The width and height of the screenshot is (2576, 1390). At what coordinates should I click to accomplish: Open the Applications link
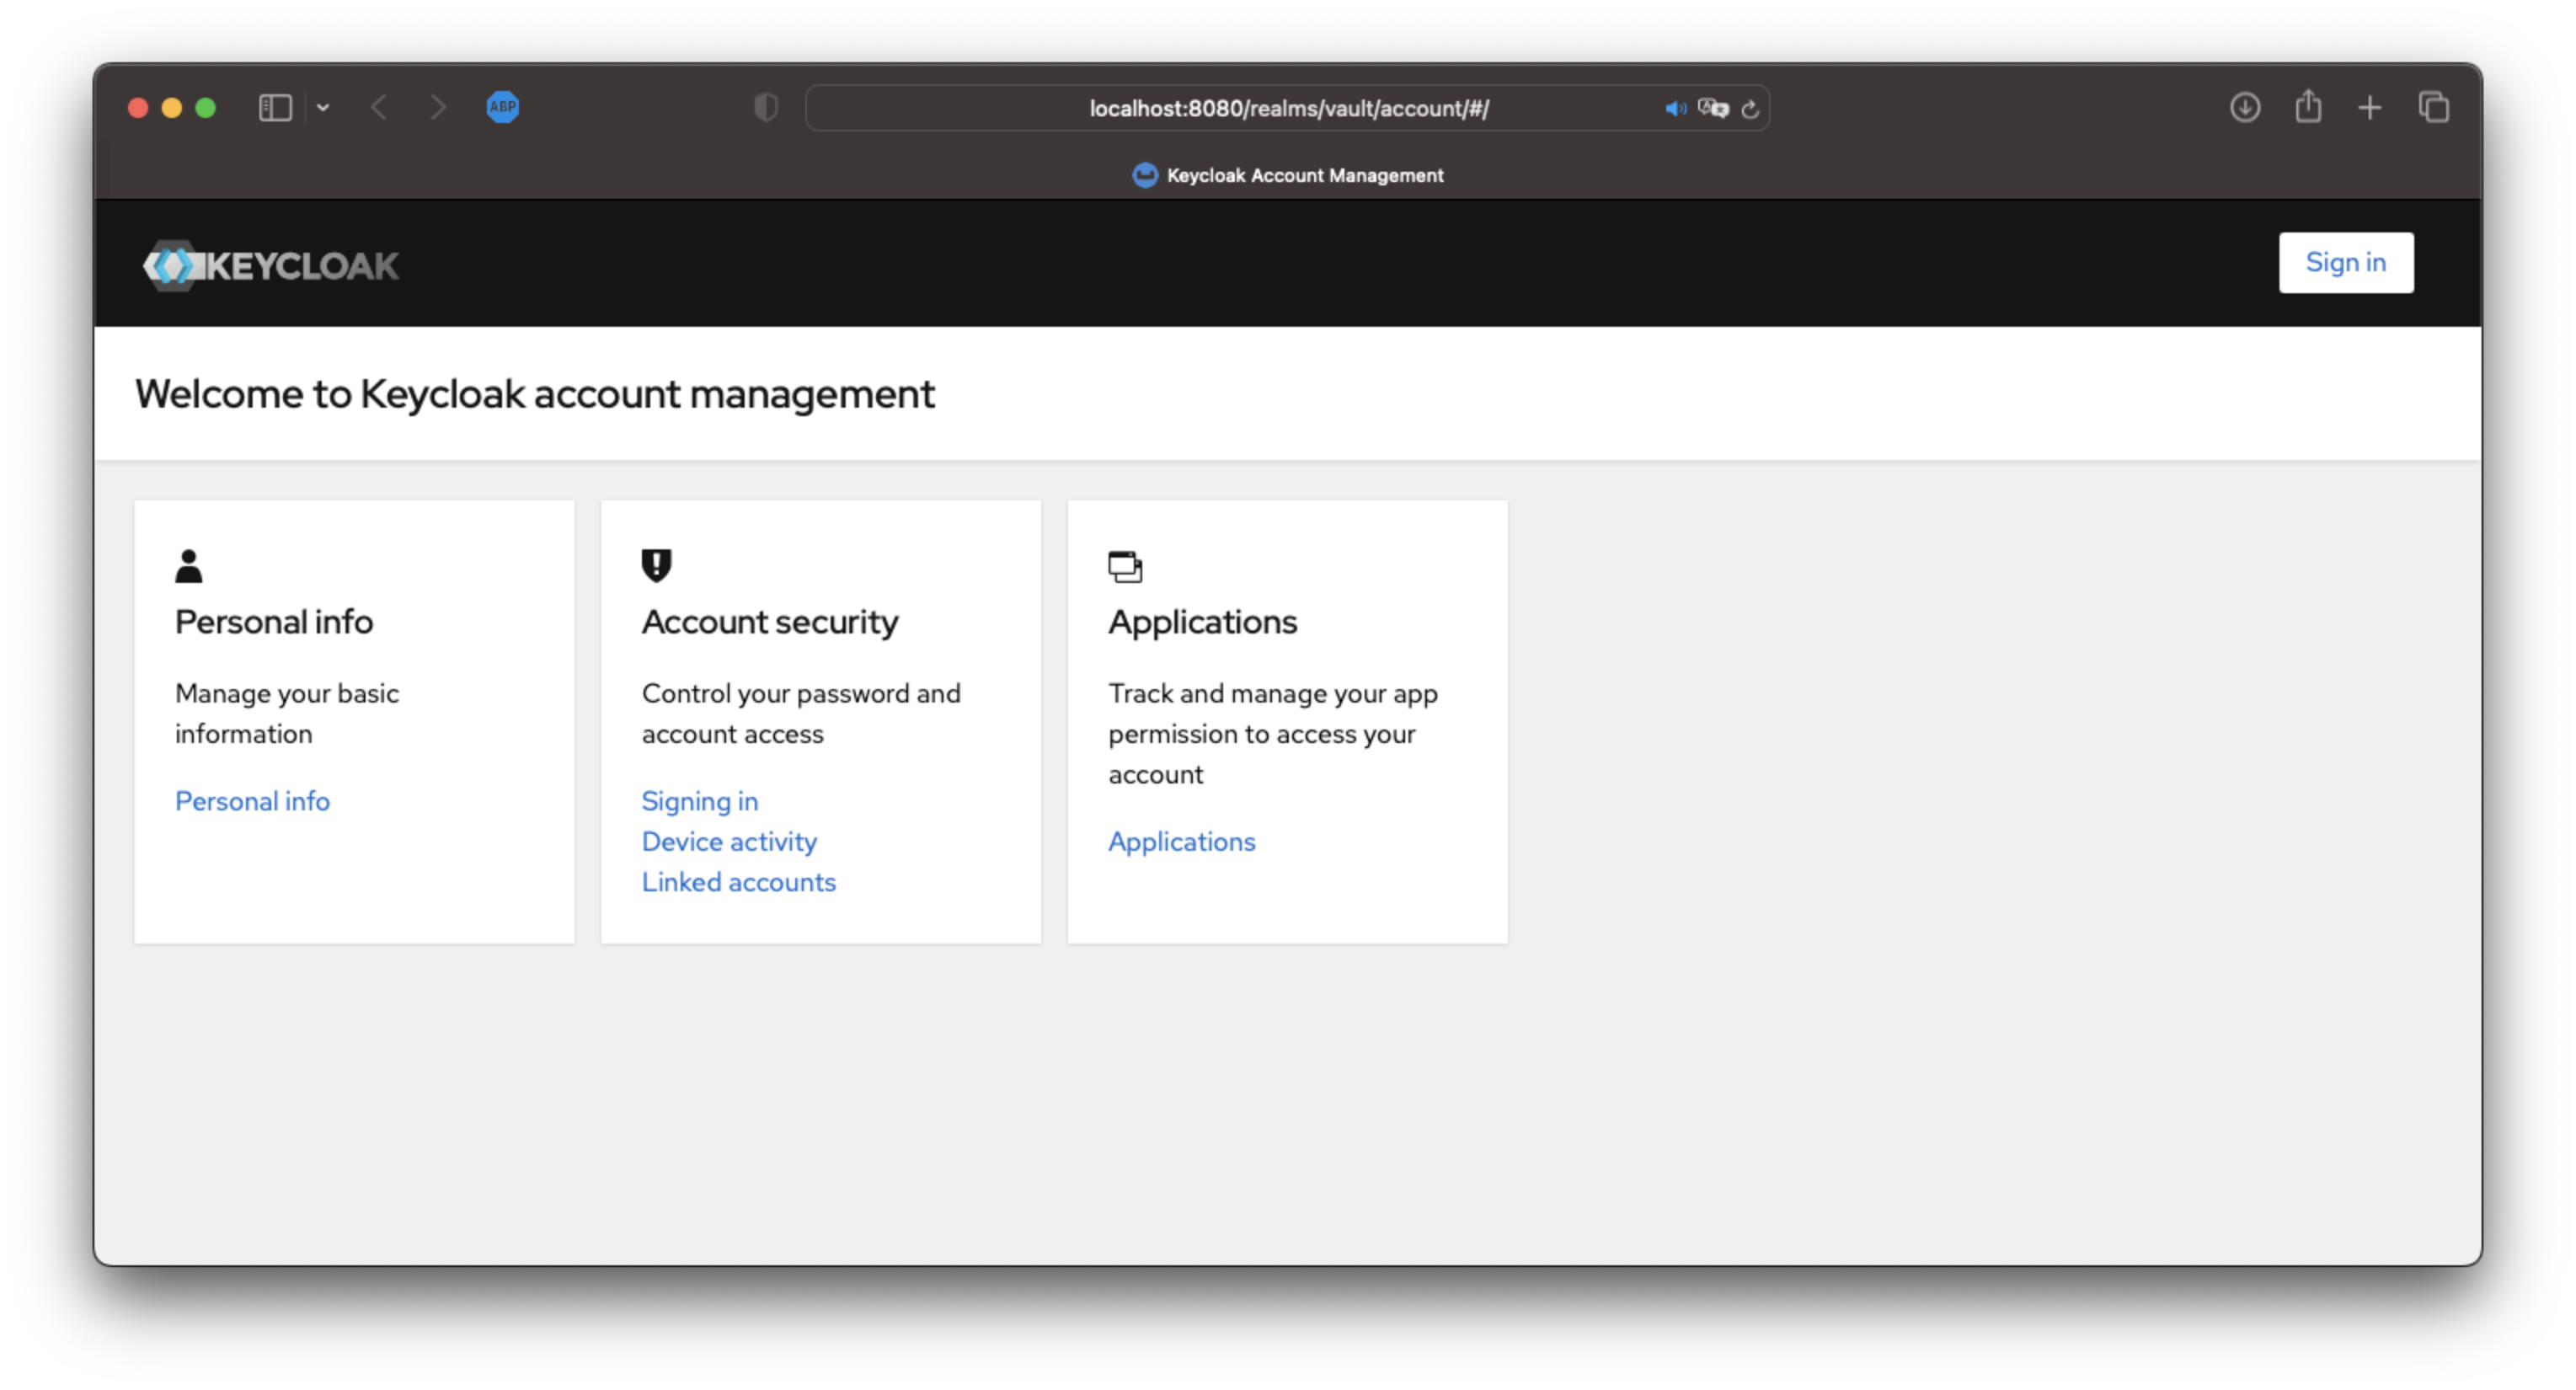pyautogui.click(x=1181, y=841)
